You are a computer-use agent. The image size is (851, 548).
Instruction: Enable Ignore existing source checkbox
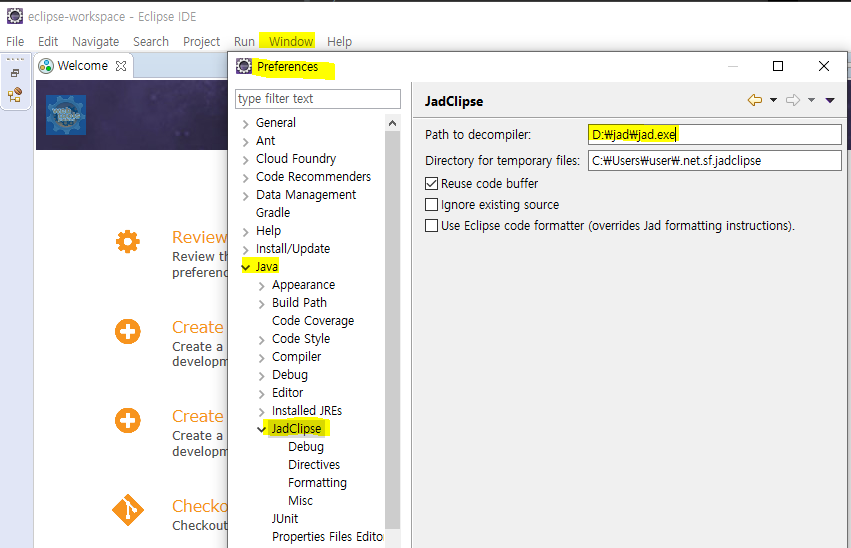[431, 205]
